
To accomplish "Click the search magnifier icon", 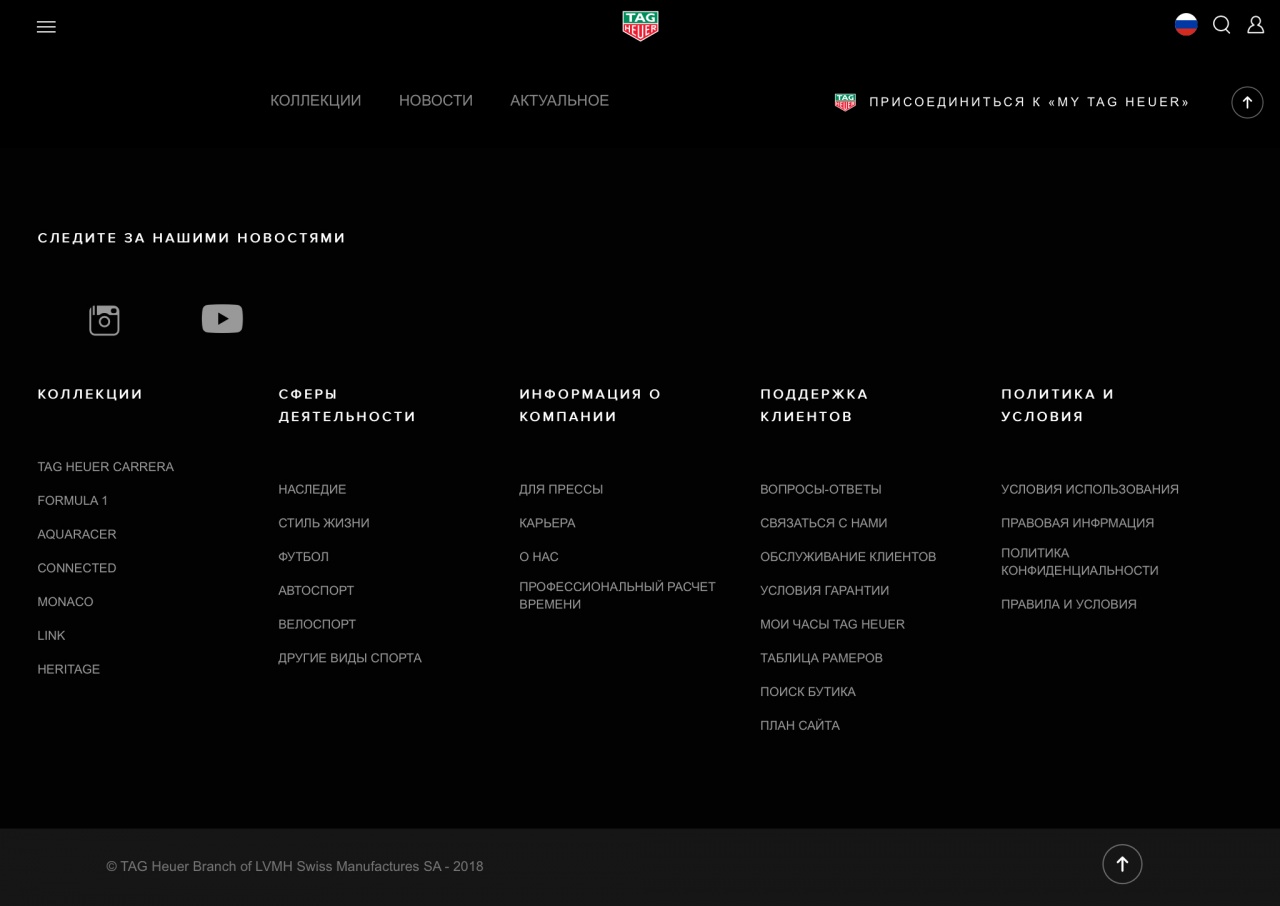I will coord(1221,25).
